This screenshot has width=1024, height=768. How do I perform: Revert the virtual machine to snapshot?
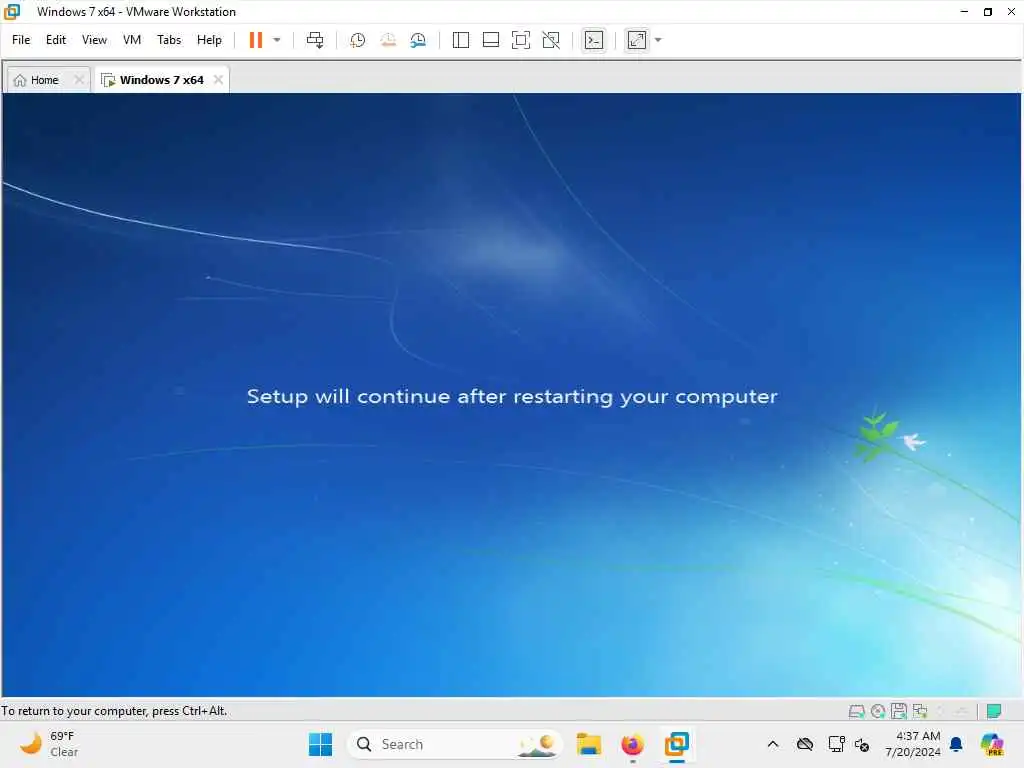[x=388, y=40]
